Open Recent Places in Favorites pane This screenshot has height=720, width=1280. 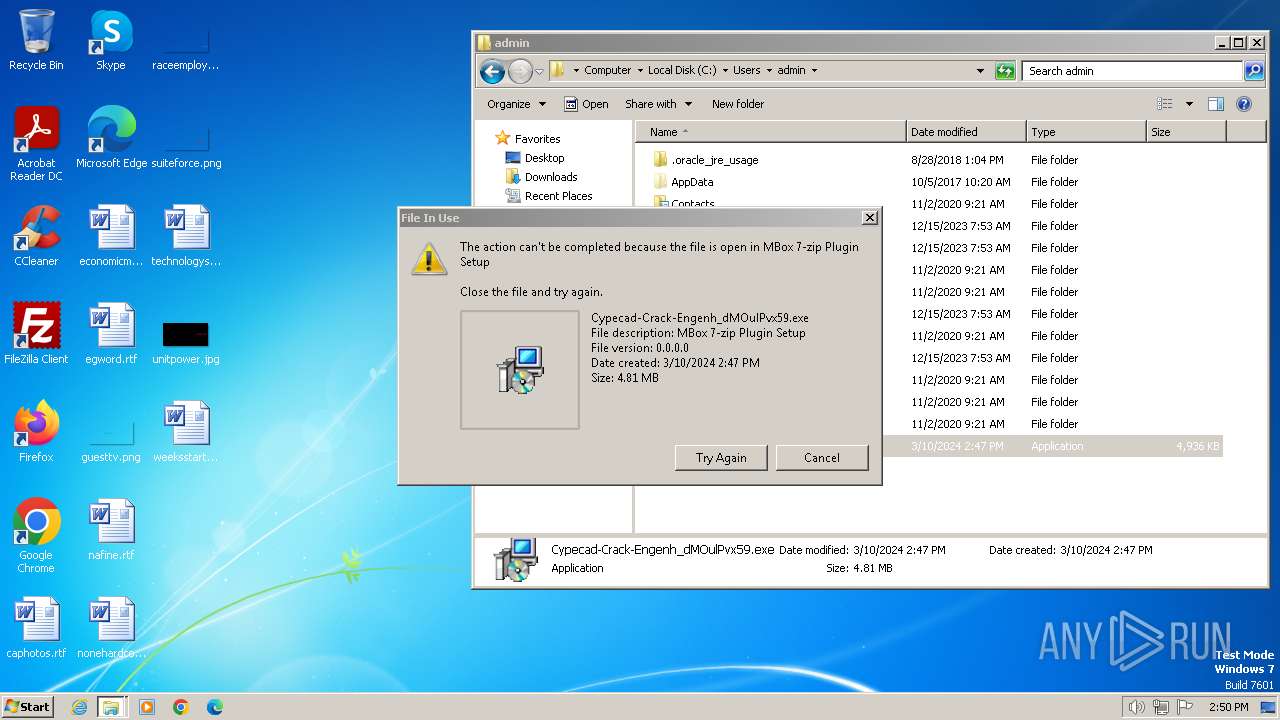click(558, 196)
